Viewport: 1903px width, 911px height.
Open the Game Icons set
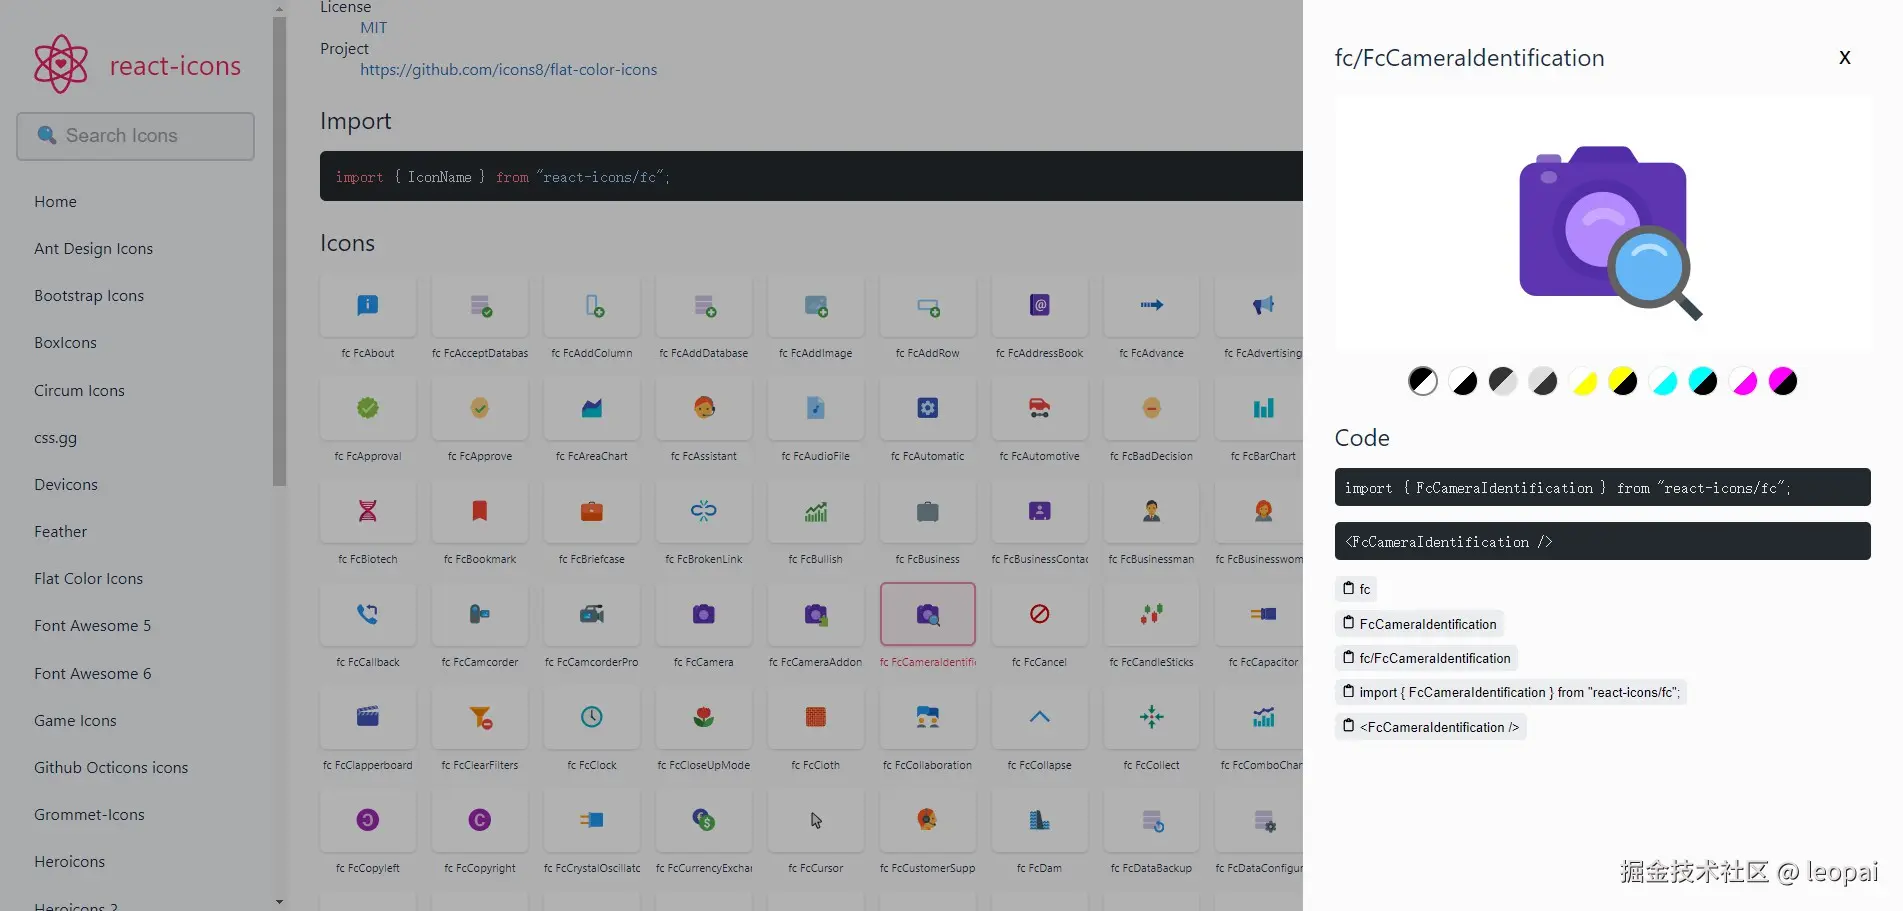coord(75,721)
